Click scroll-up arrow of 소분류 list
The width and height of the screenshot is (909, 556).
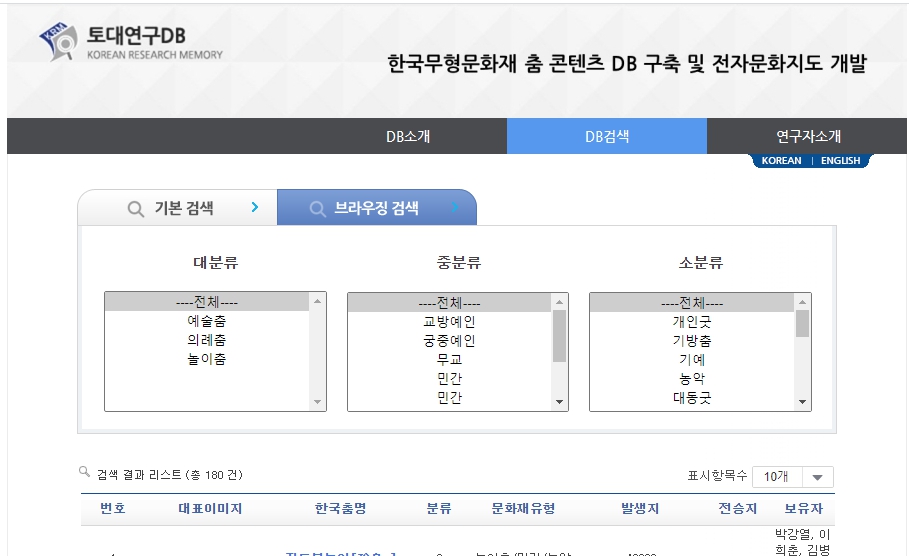click(x=802, y=301)
